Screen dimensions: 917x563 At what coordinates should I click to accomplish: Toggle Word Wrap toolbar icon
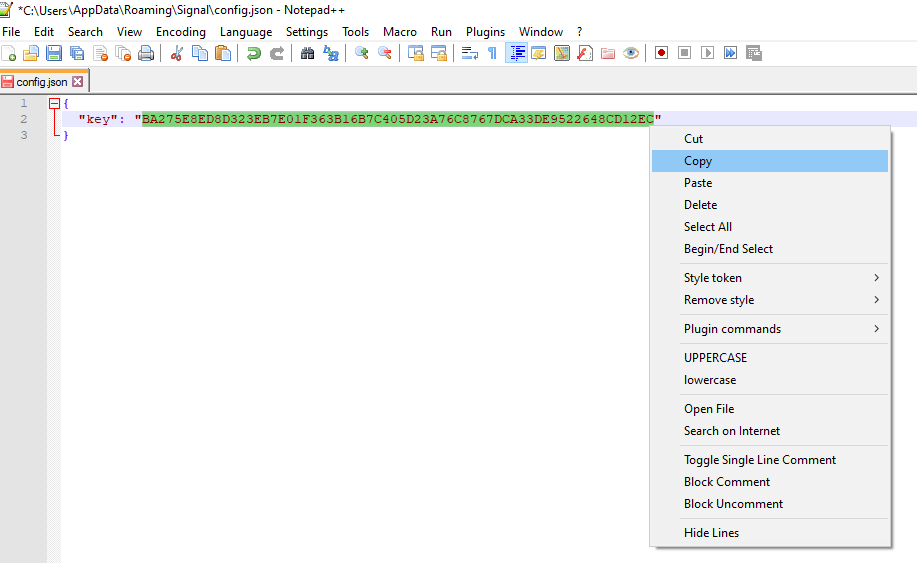click(470, 53)
